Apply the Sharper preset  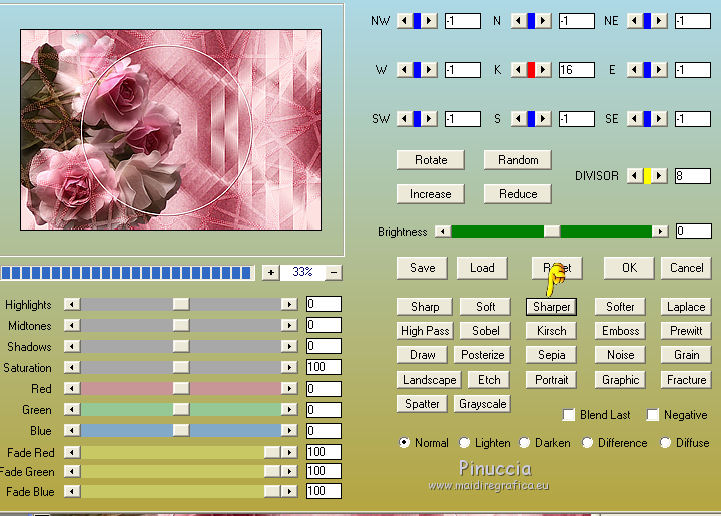pos(551,307)
